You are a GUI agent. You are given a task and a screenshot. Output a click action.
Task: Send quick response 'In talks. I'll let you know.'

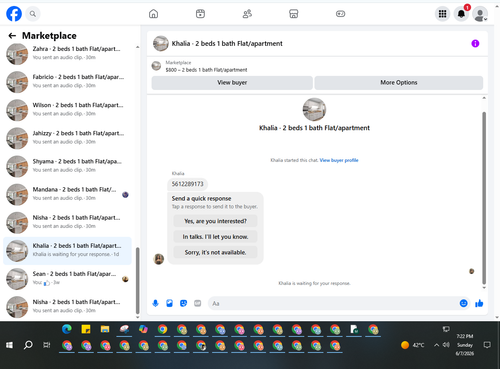click(215, 237)
